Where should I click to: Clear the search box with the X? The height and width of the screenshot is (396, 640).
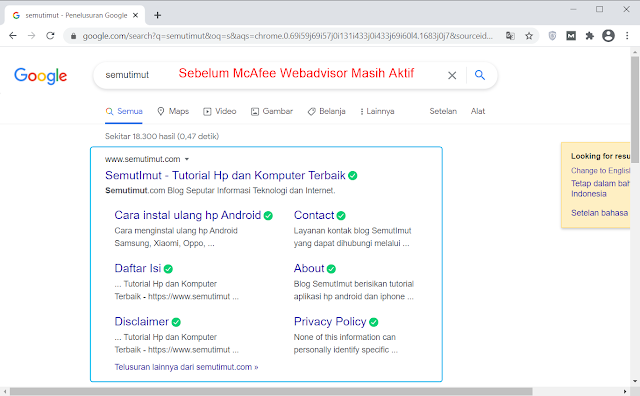tap(452, 76)
